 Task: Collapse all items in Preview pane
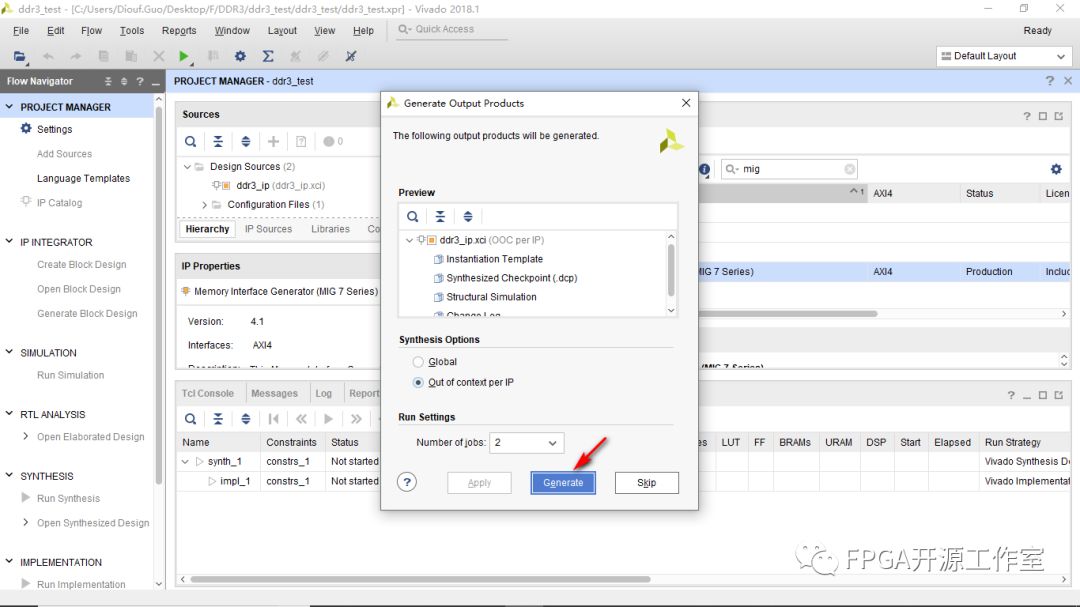[x=440, y=216]
